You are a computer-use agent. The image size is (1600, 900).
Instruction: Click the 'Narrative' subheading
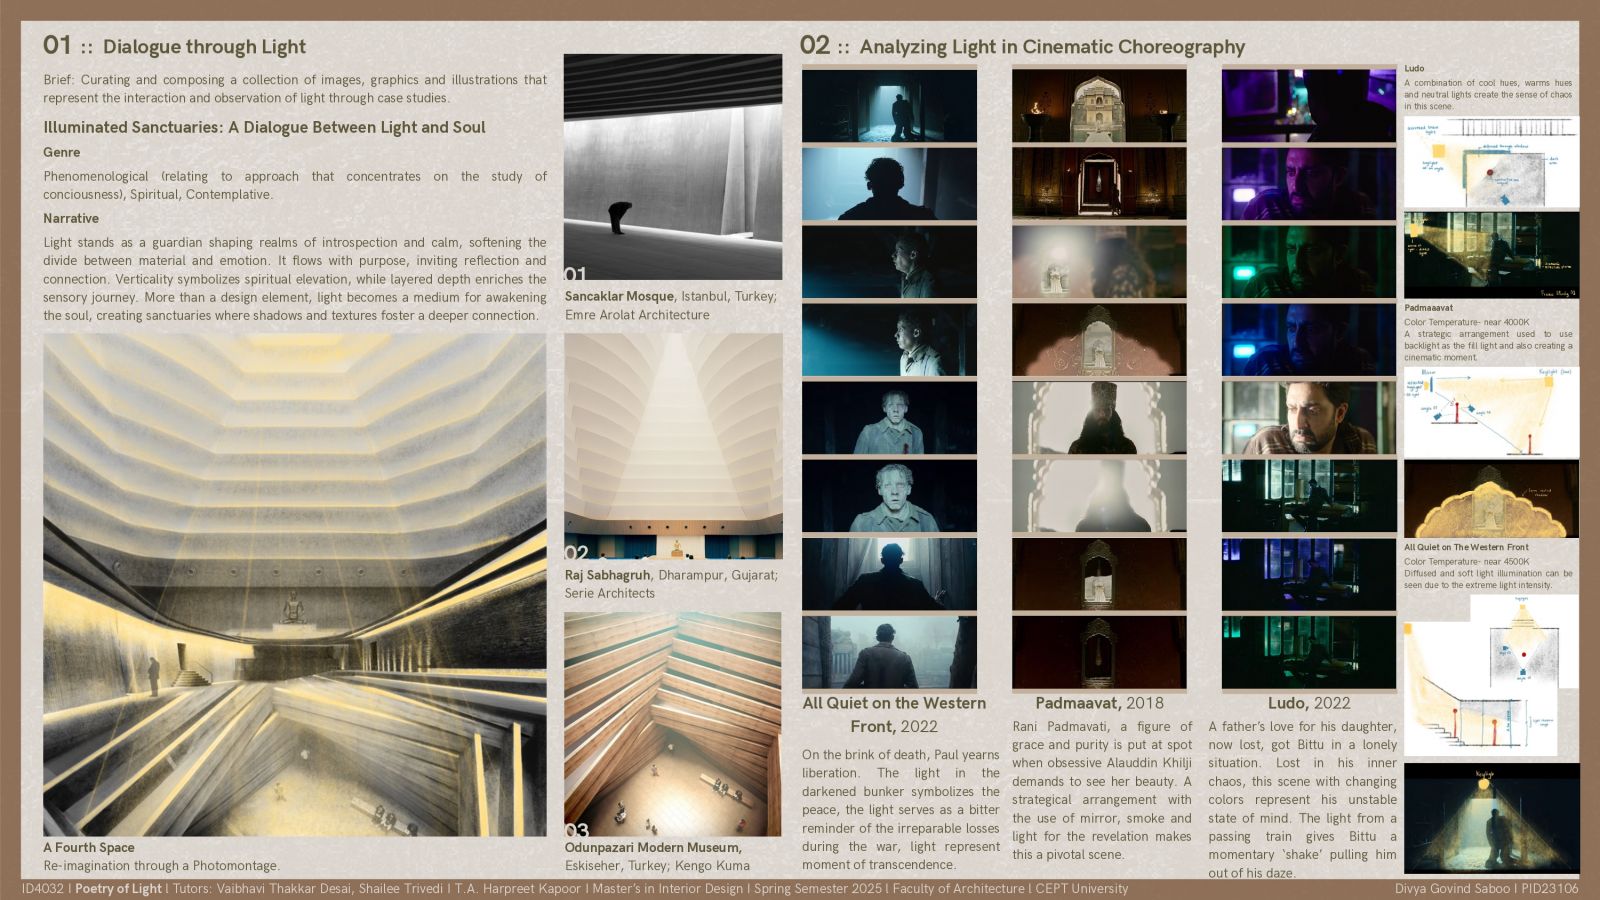71,218
